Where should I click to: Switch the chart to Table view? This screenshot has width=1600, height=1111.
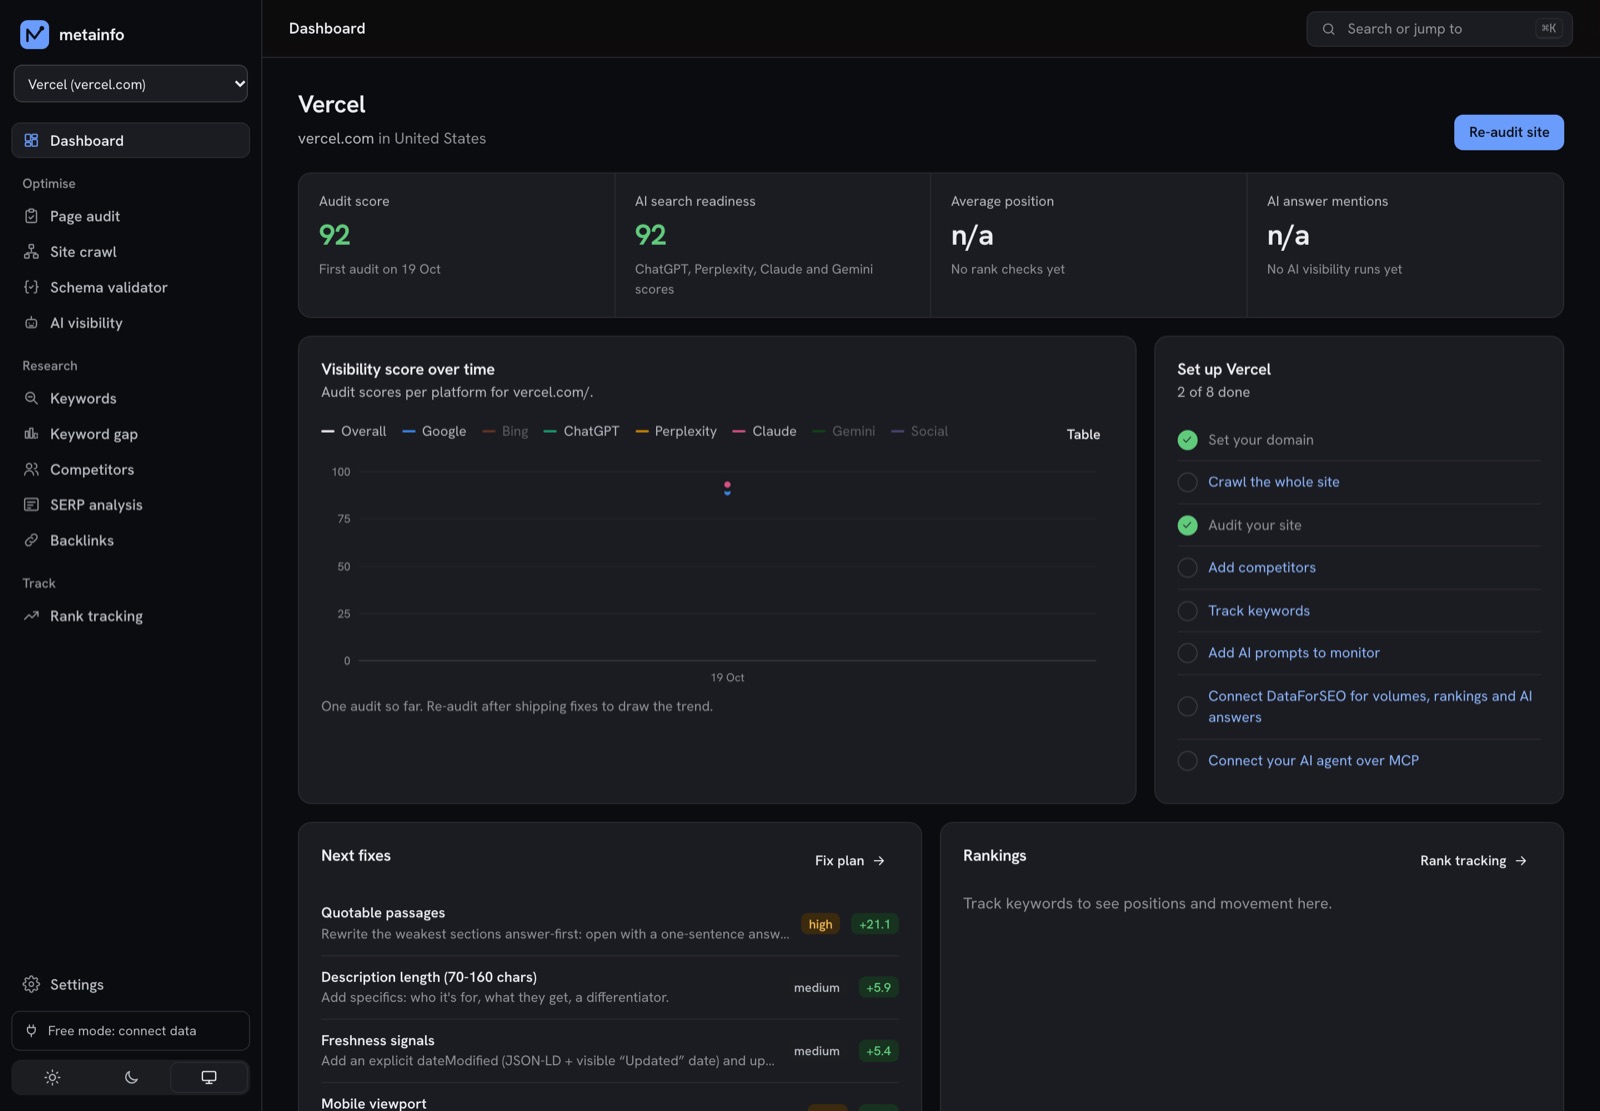[1083, 434]
